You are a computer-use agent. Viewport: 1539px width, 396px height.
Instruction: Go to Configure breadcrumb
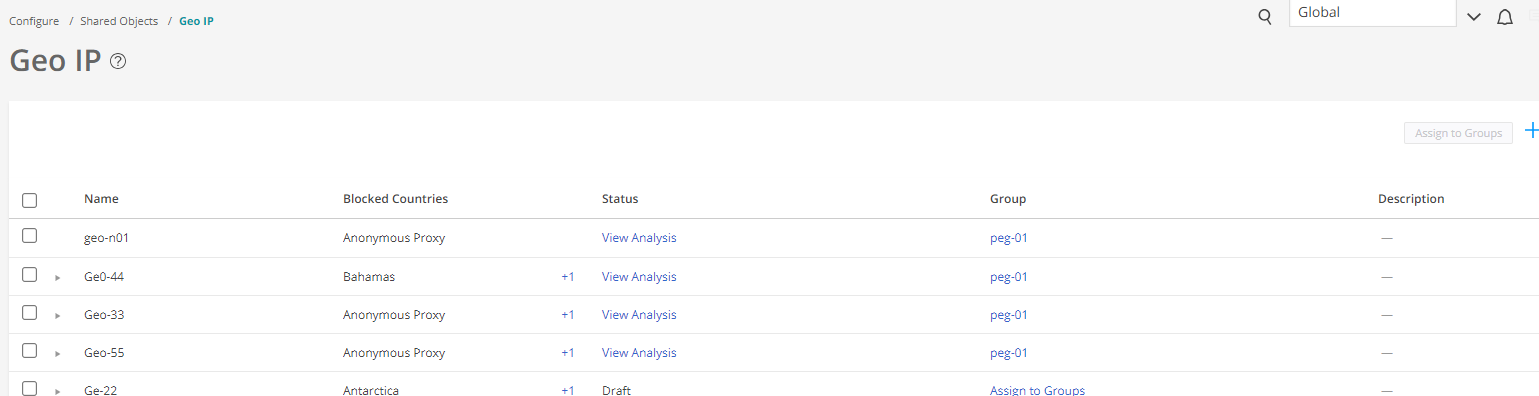click(34, 21)
